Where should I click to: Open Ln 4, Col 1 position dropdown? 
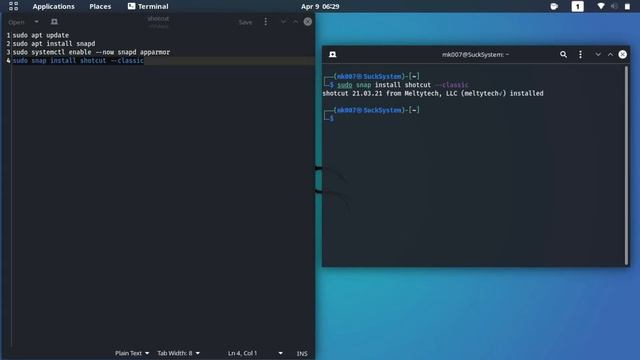(255, 353)
